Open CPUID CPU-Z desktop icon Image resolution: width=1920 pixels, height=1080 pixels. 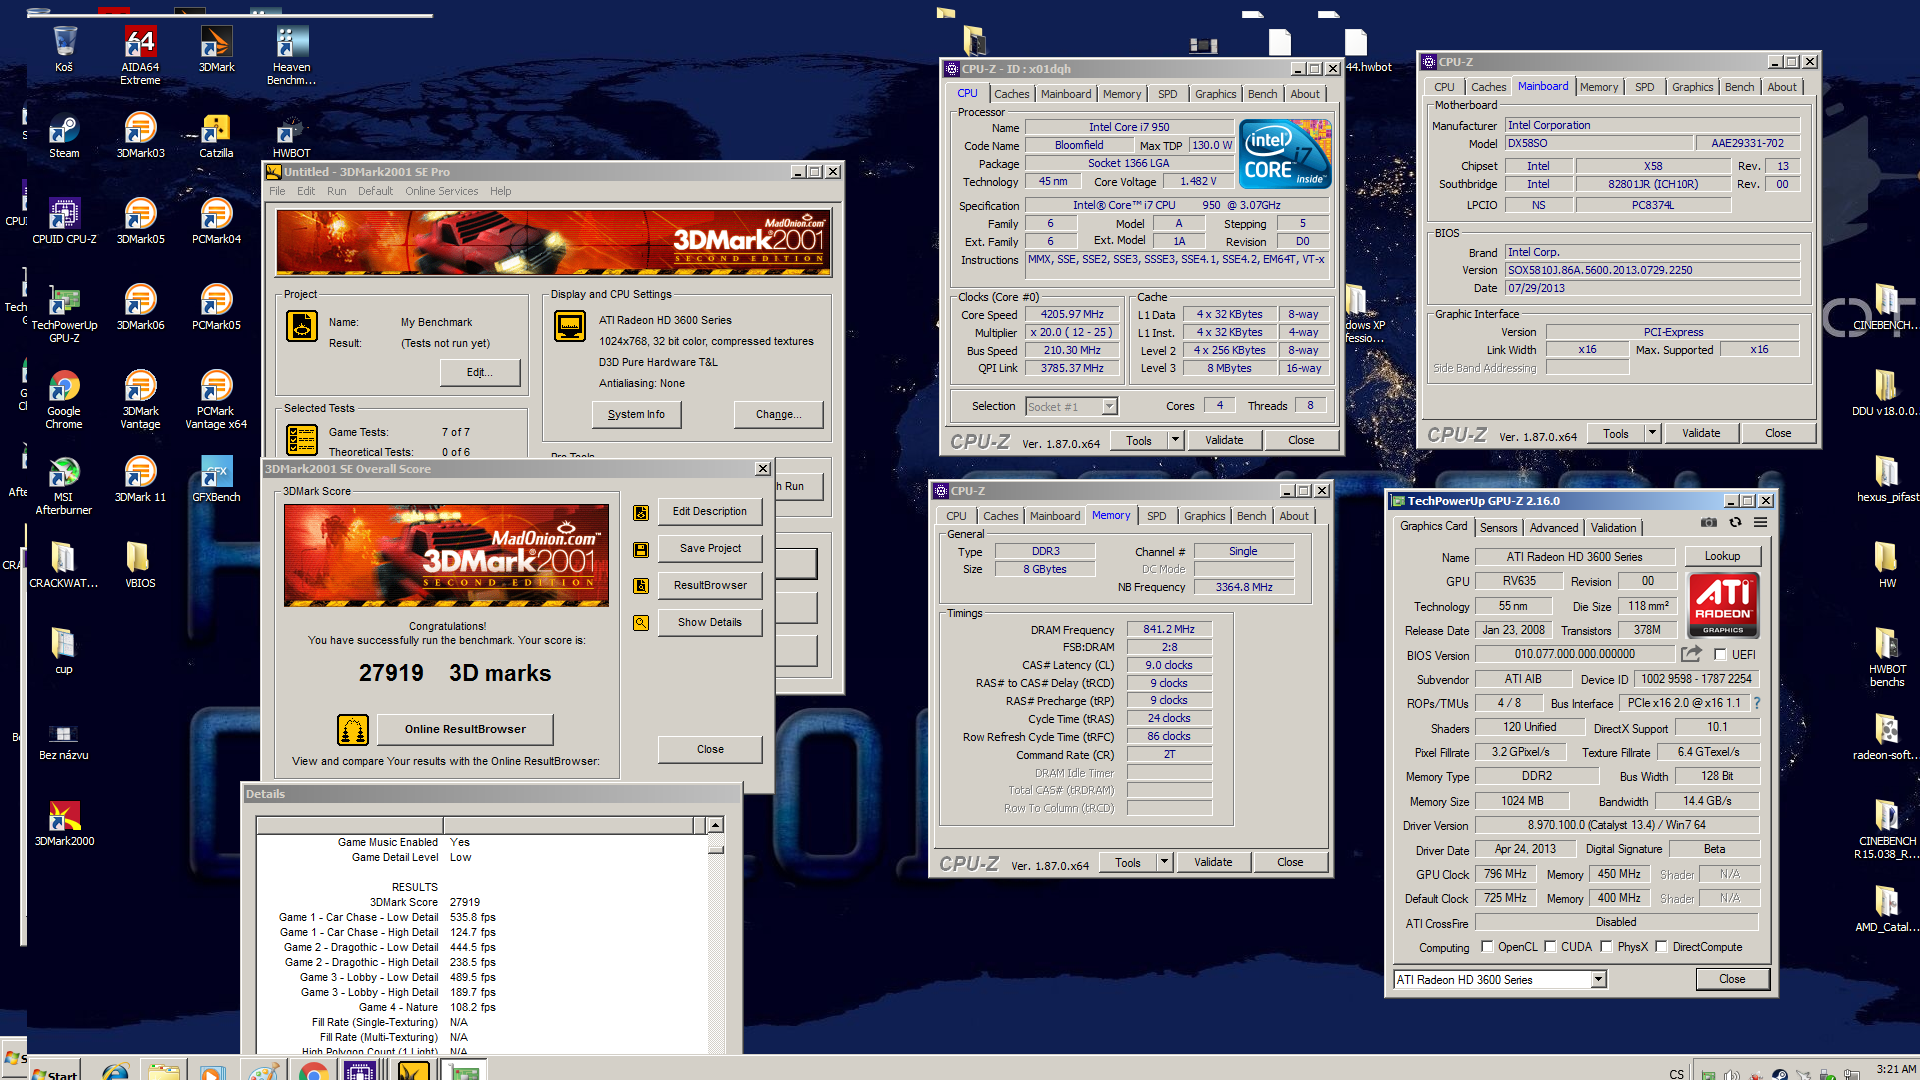click(x=64, y=221)
